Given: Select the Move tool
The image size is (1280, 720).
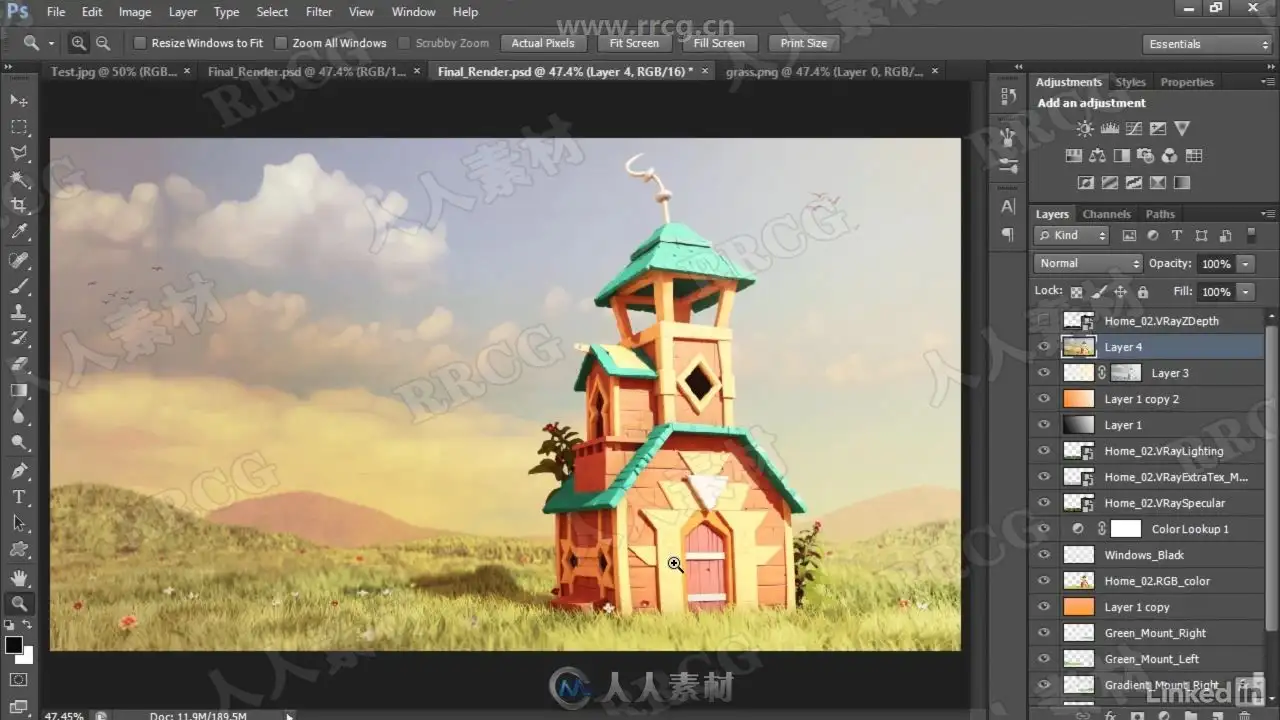Looking at the screenshot, I should 19,101.
